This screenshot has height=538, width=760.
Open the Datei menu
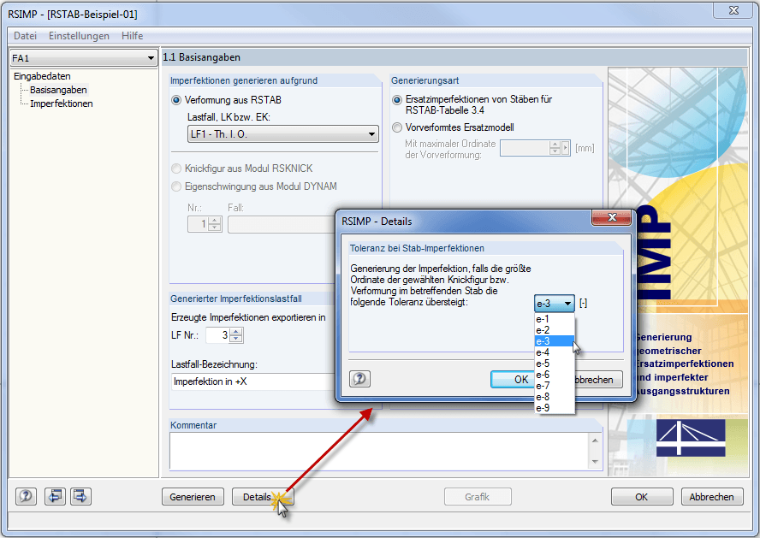(x=25, y=36)
